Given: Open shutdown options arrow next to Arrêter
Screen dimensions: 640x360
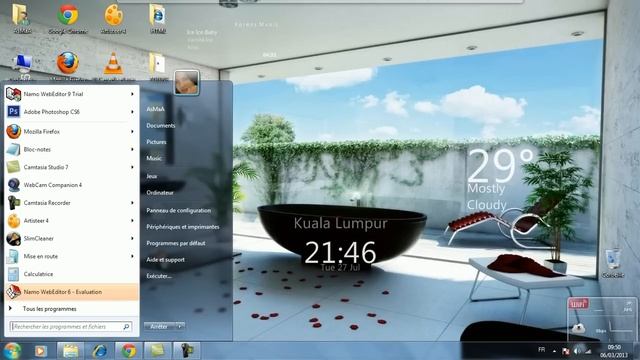Looking at the screenshot, I should pyautogui.click(x=180, y=327).
